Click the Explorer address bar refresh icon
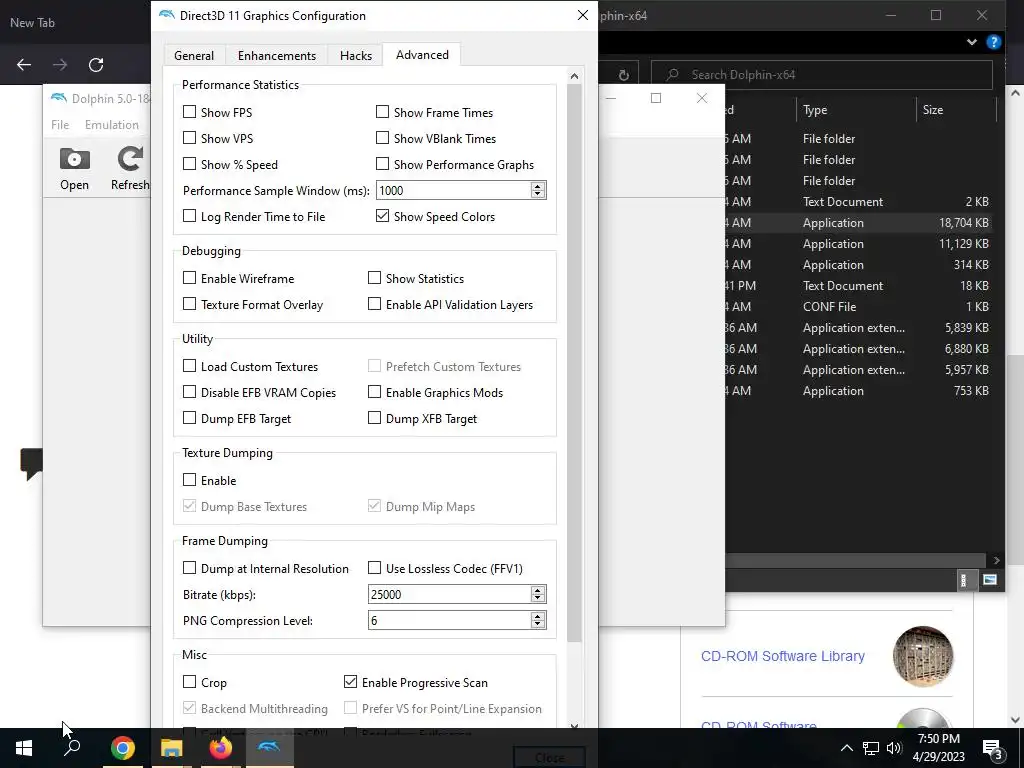 tap(624, 74)
